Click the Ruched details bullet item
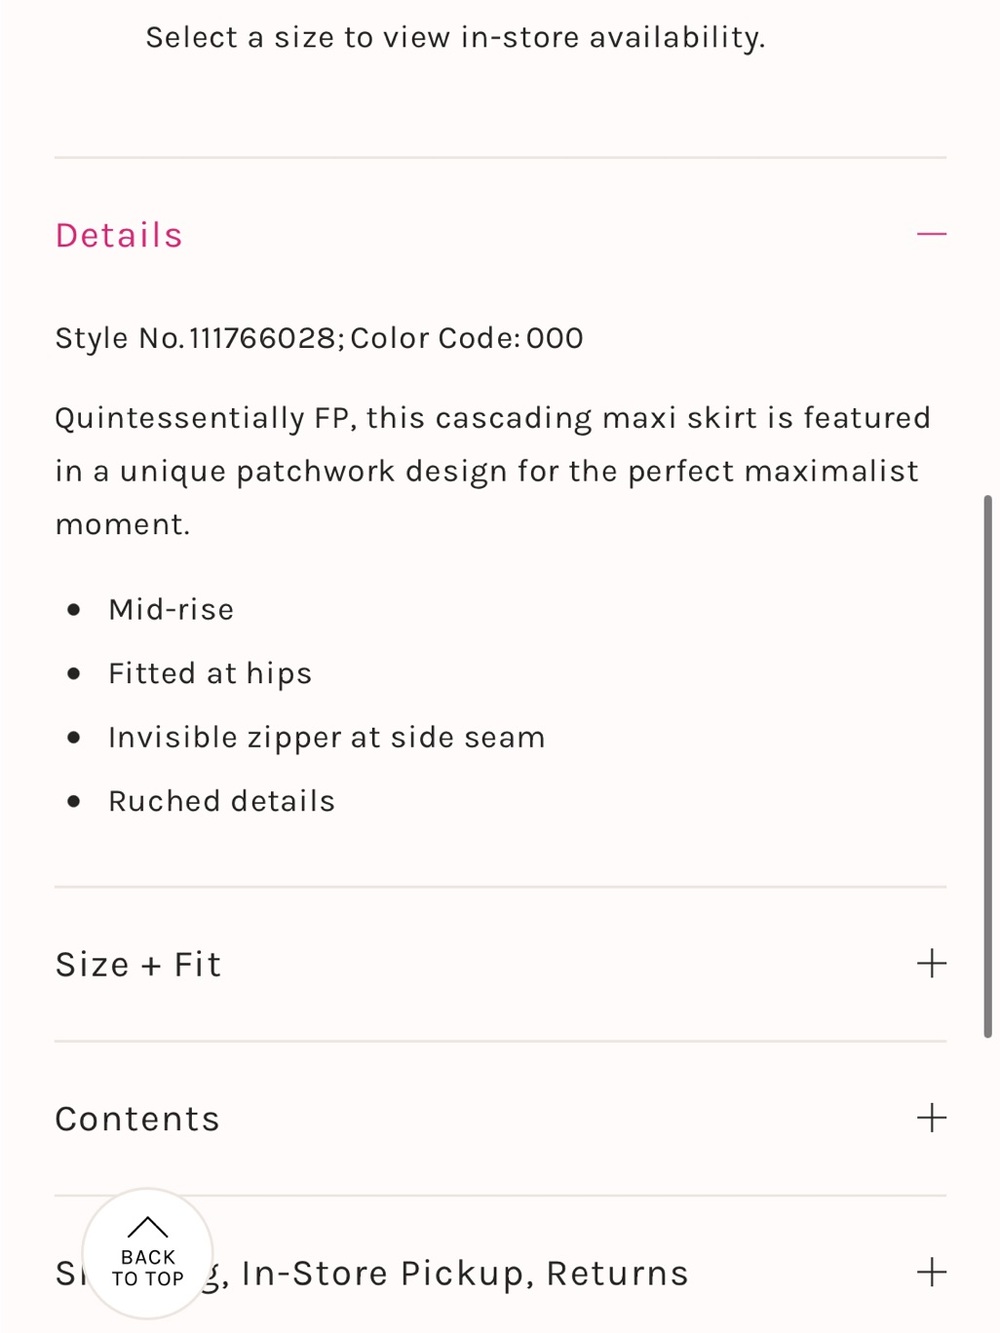 (x=222, y=801)
